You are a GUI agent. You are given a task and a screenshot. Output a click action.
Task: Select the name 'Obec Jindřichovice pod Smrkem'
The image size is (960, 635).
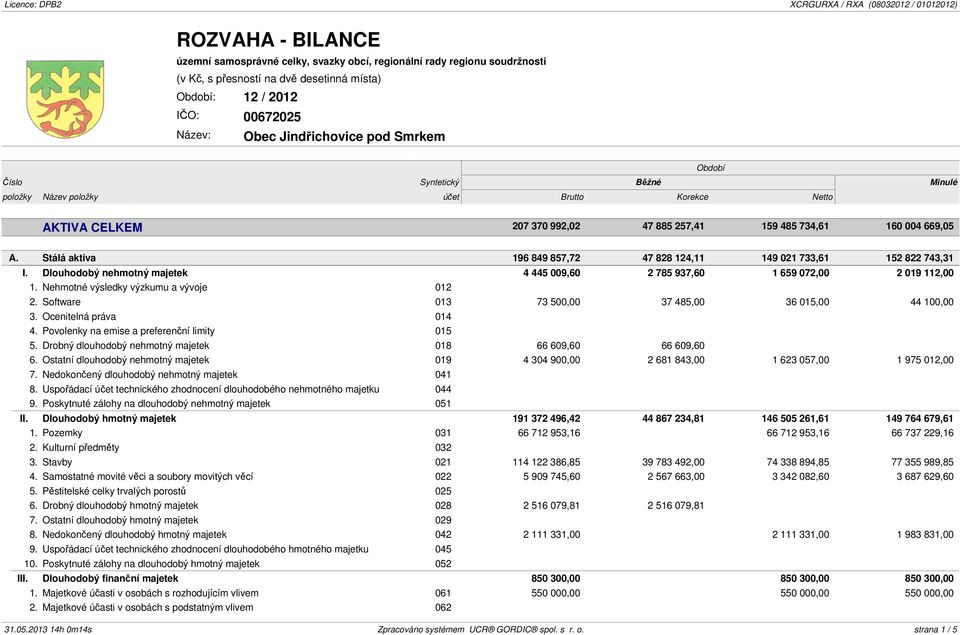pos(344,137)
